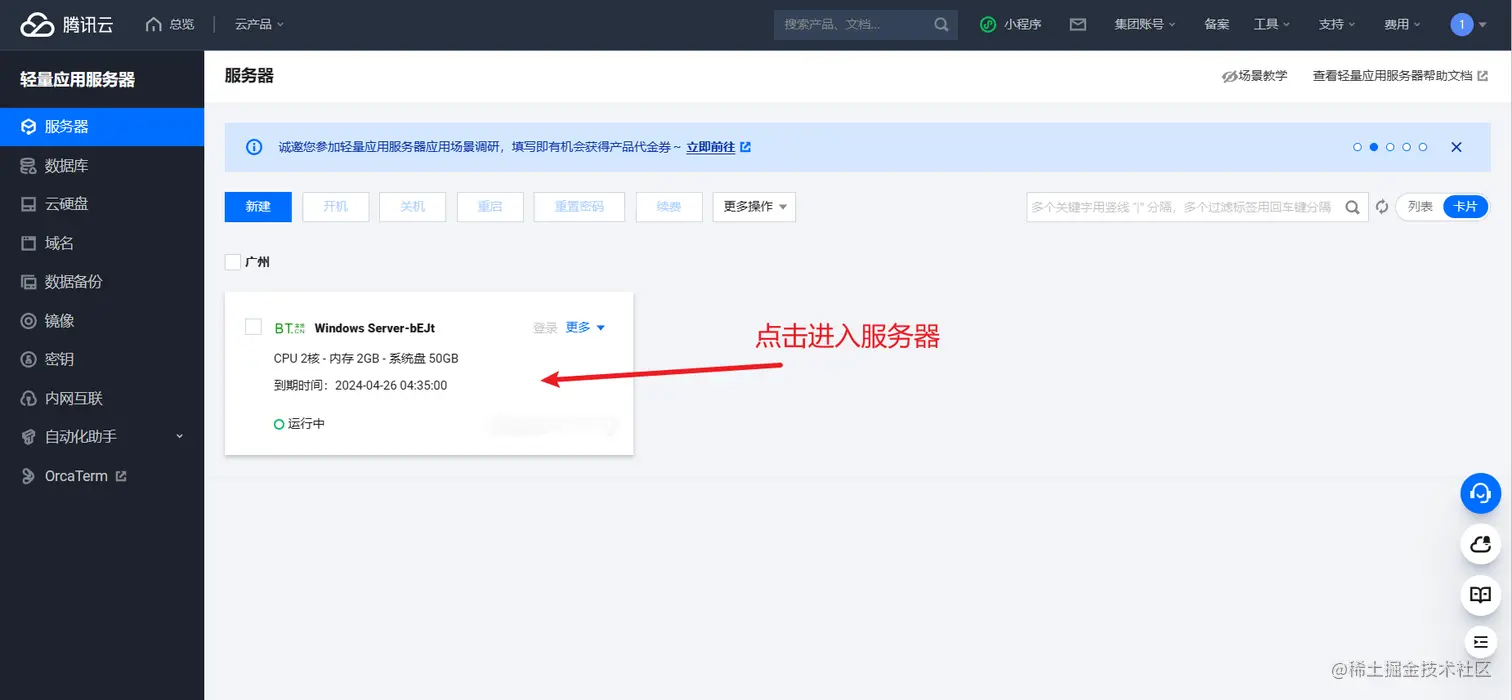
Task: Click the 镜像 image sidebar icon
Action: (28, 321)
